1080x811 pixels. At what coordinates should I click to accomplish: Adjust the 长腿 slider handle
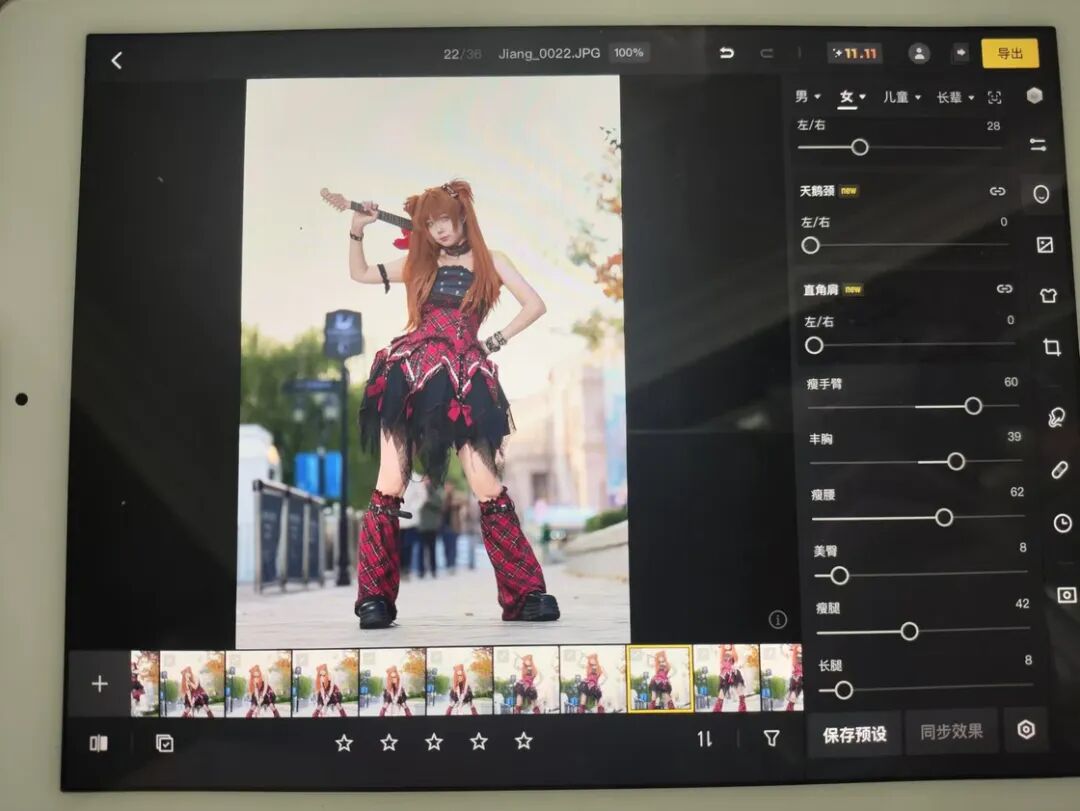(843, 690)
